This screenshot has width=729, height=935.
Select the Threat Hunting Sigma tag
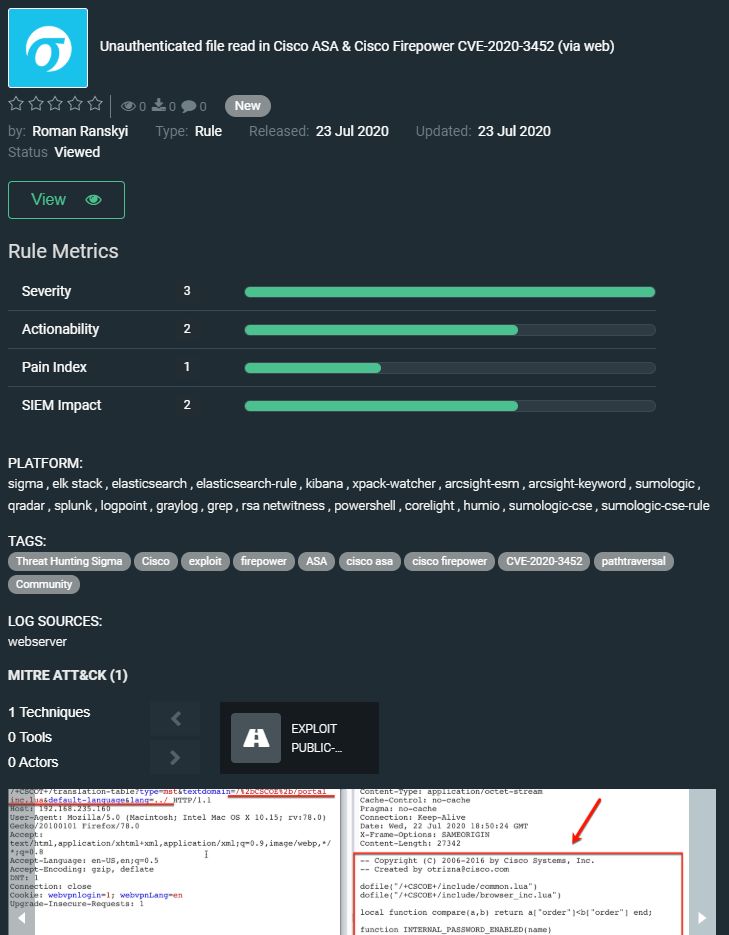[x=69, y=561]
